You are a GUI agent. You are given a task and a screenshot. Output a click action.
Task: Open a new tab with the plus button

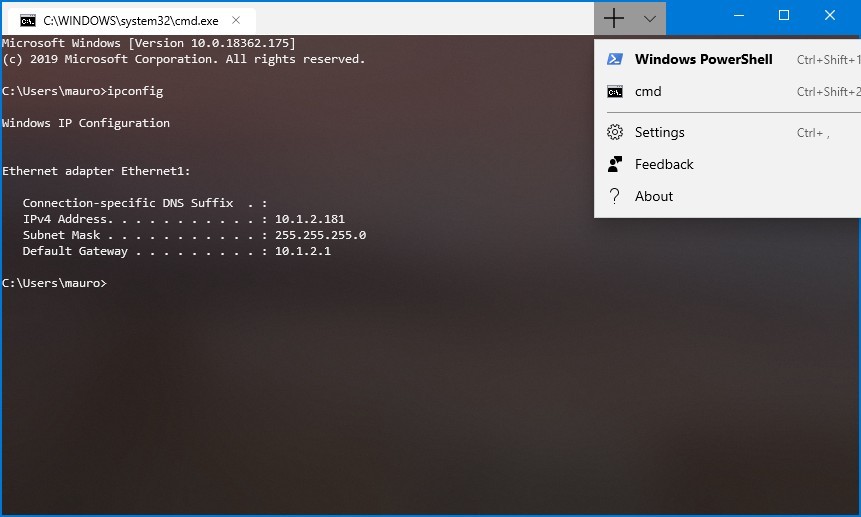coord(614,19)
